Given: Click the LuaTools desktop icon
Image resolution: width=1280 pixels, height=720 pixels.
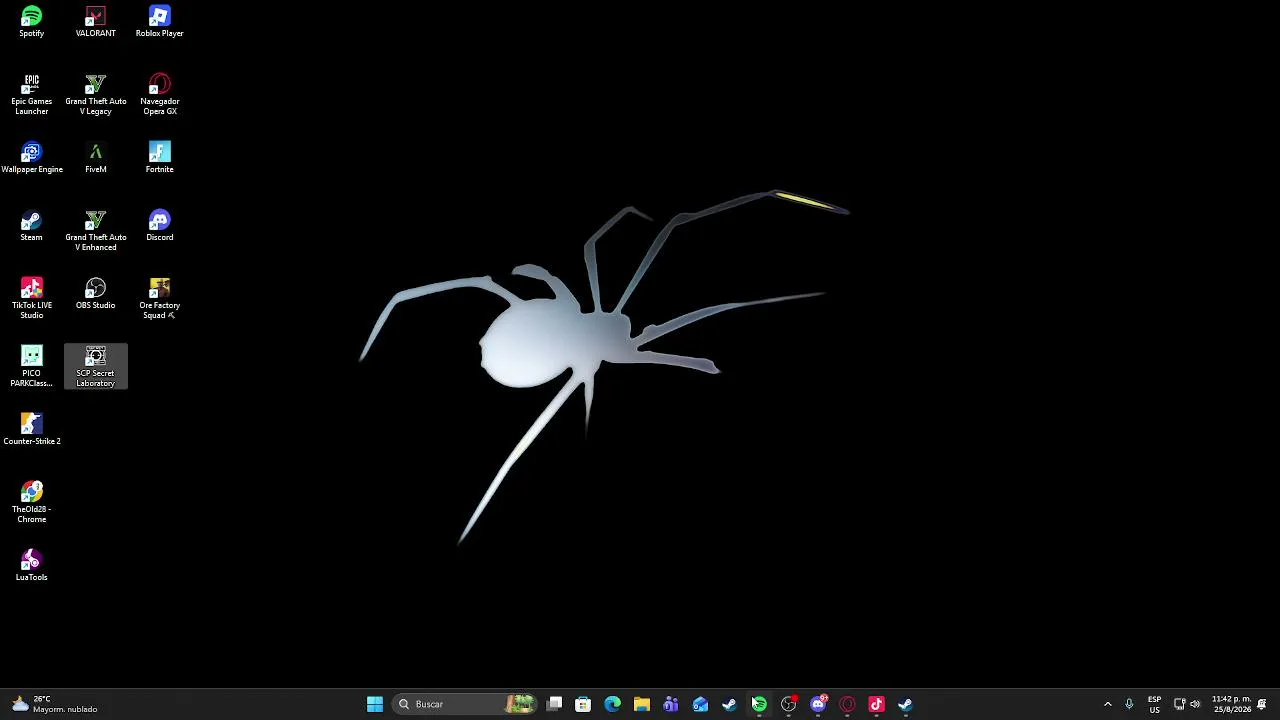Looking at the screenshot, I should pyautogui.click(x=31, y=566).
